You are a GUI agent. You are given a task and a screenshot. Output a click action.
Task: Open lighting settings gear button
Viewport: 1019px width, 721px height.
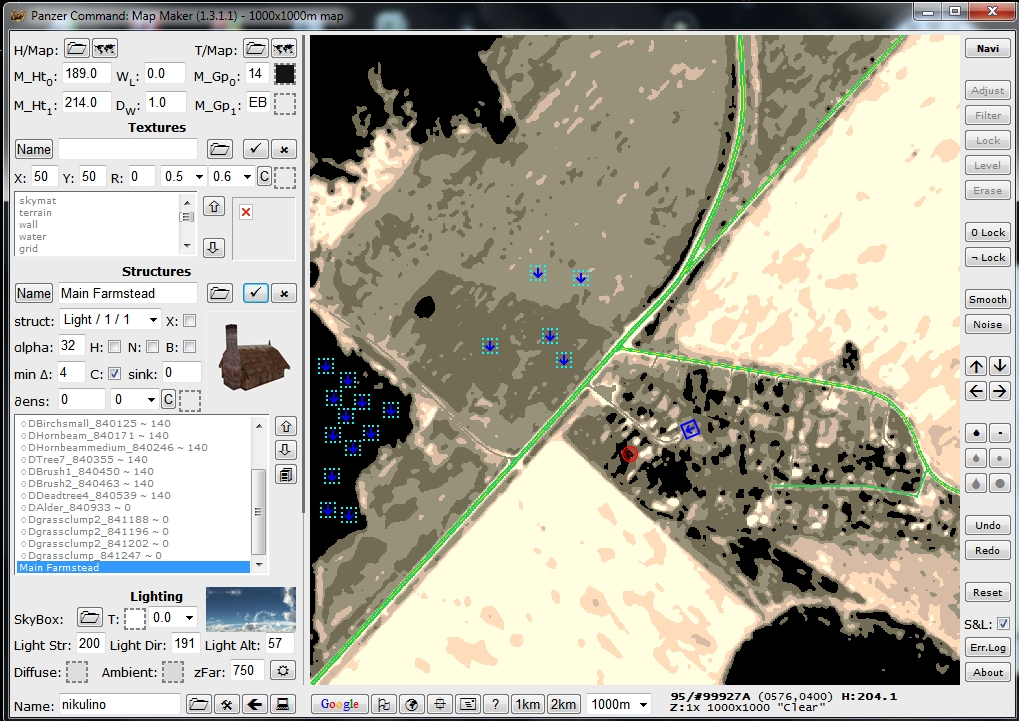pos(283,670)
